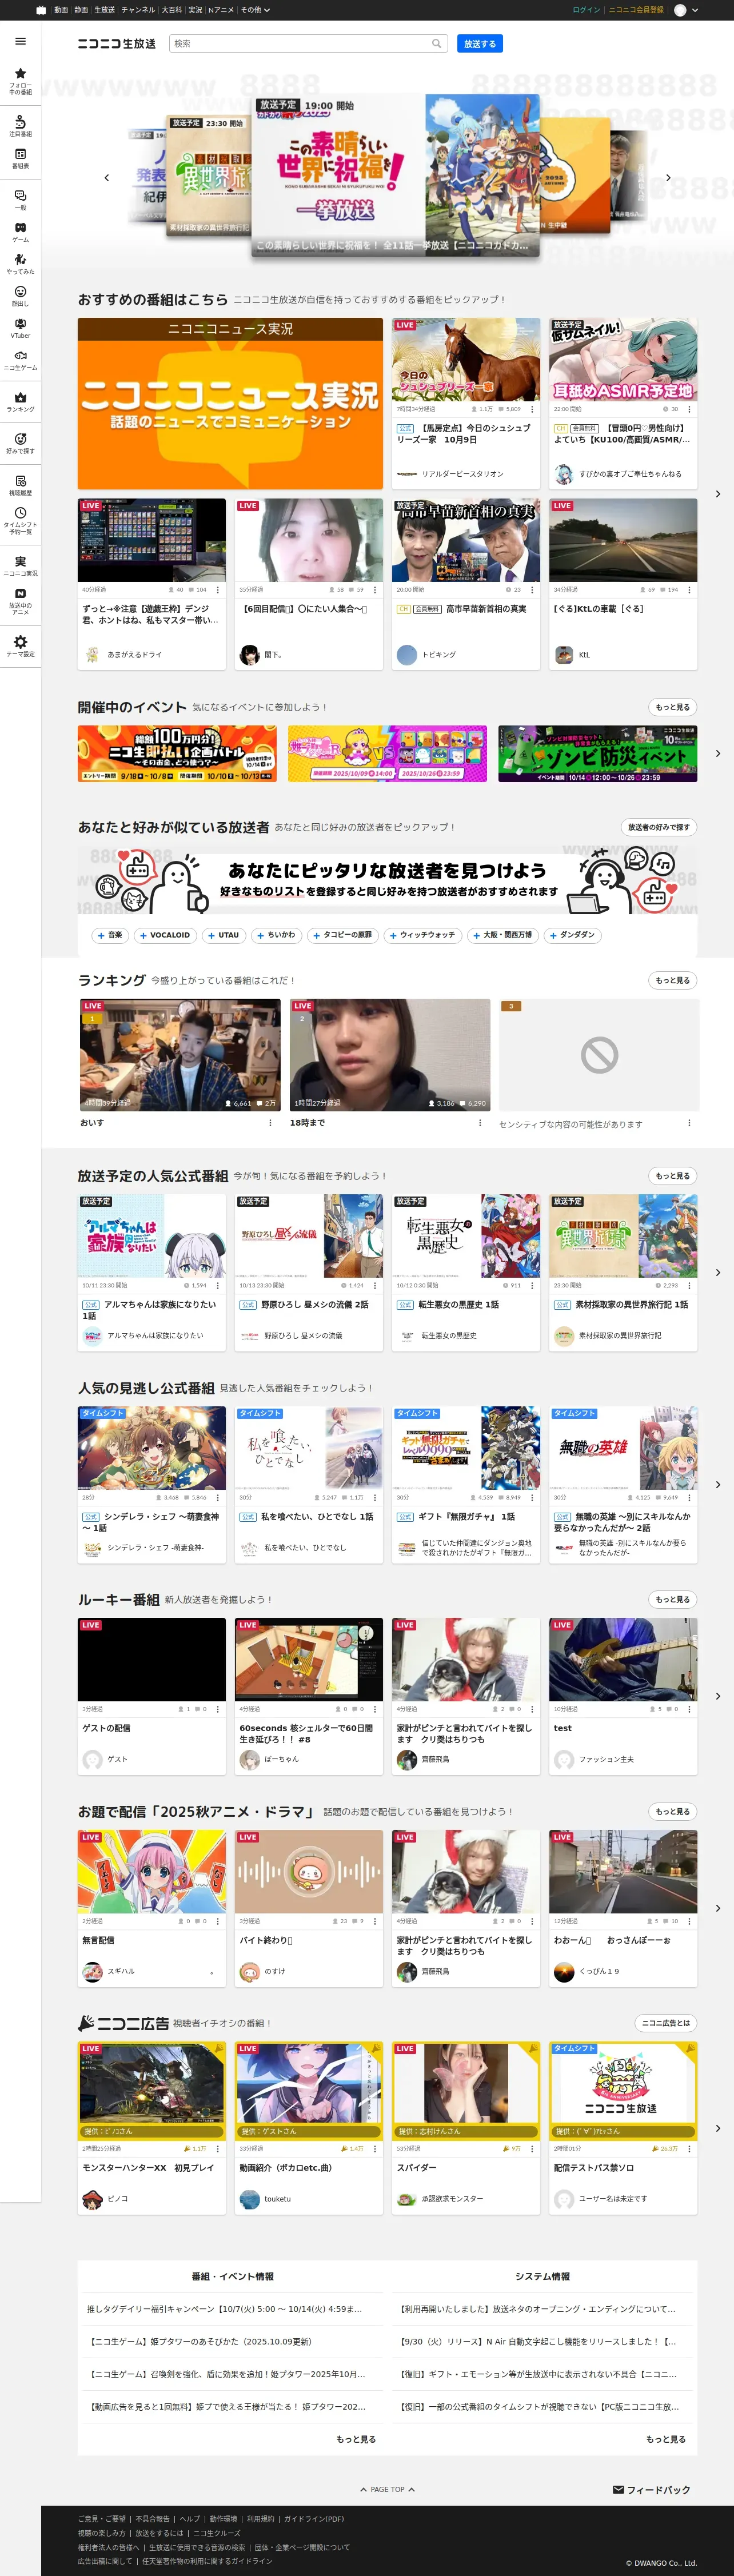
Task: Open 動画 in the top menu bar
Action: pos(61,10)
